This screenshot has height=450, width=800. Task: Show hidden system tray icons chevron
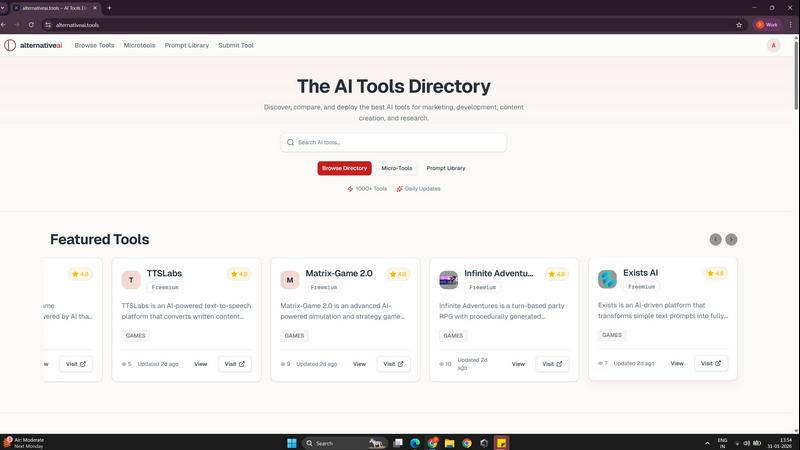(x=707, y=443)
